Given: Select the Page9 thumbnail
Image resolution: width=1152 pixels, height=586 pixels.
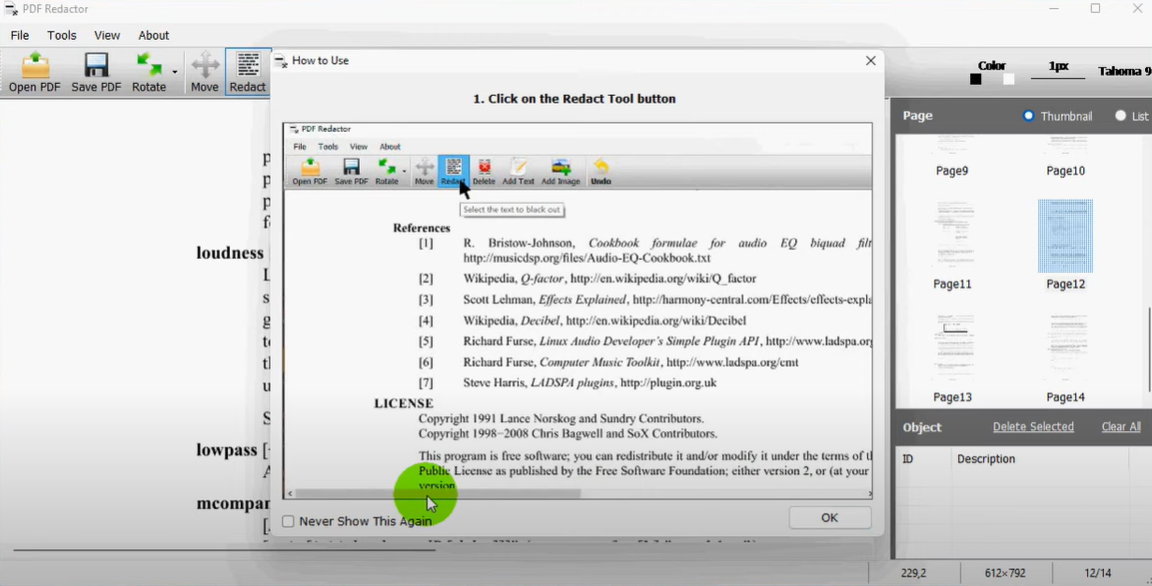Looking at the screenshot, I should [951, 156].
